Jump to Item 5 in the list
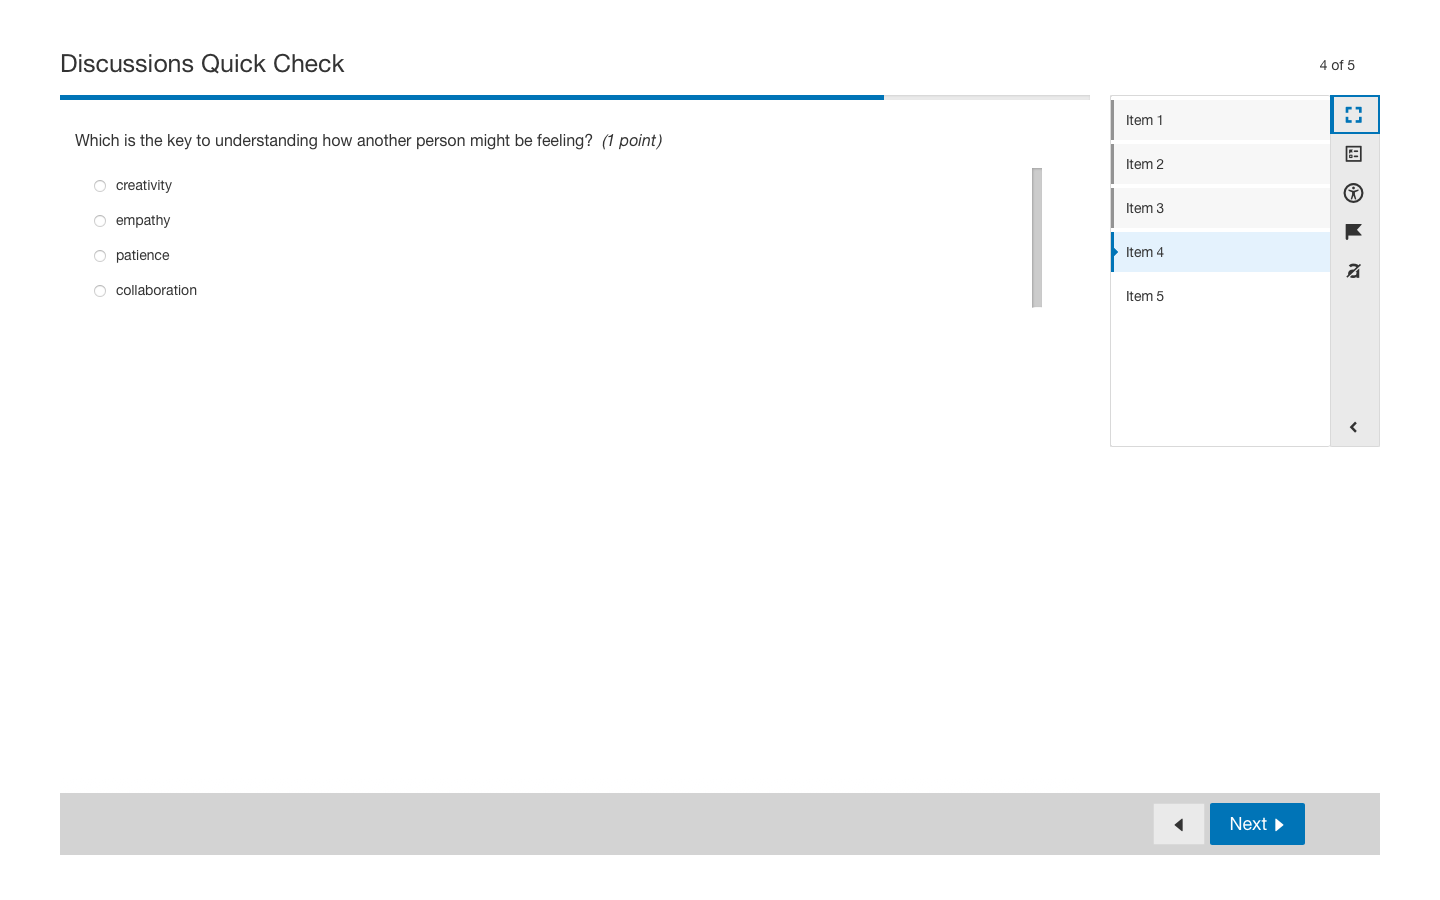This screenshot has width=1440, height=900. pos(1220,296)
